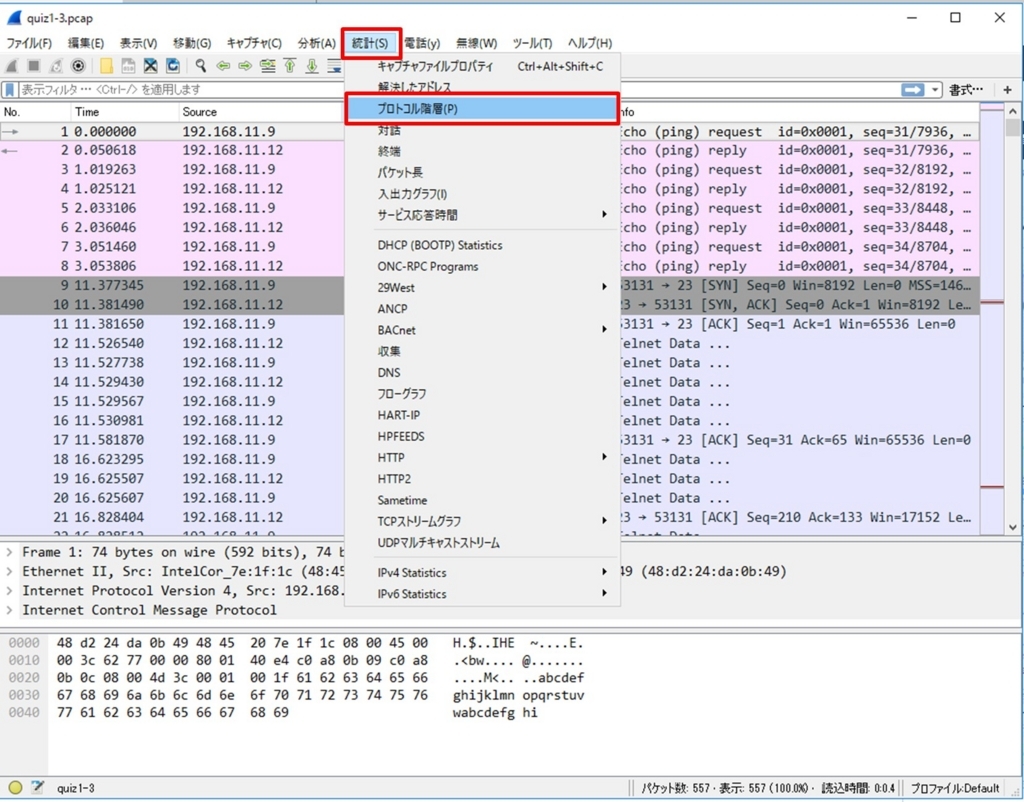Select 対話 in statistics menu

pyautogui.click(x=482, y=131)
